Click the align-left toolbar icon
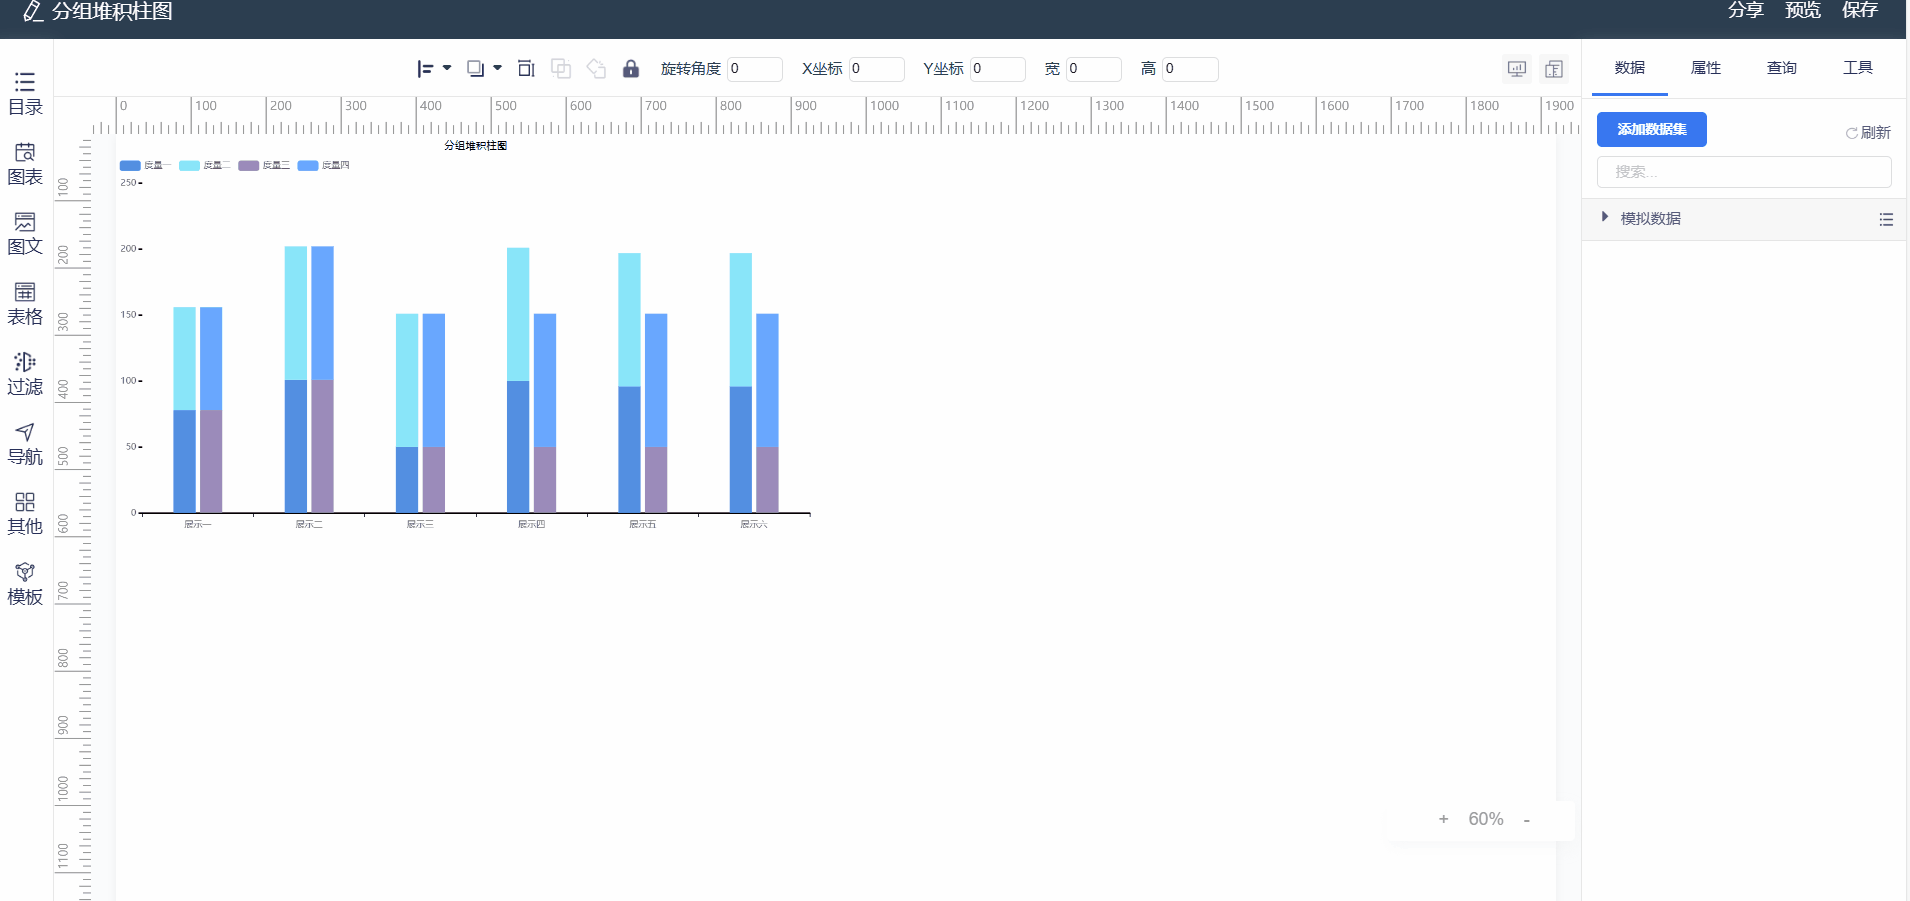This screenshot has width=1910, height=901. (425, 69)
